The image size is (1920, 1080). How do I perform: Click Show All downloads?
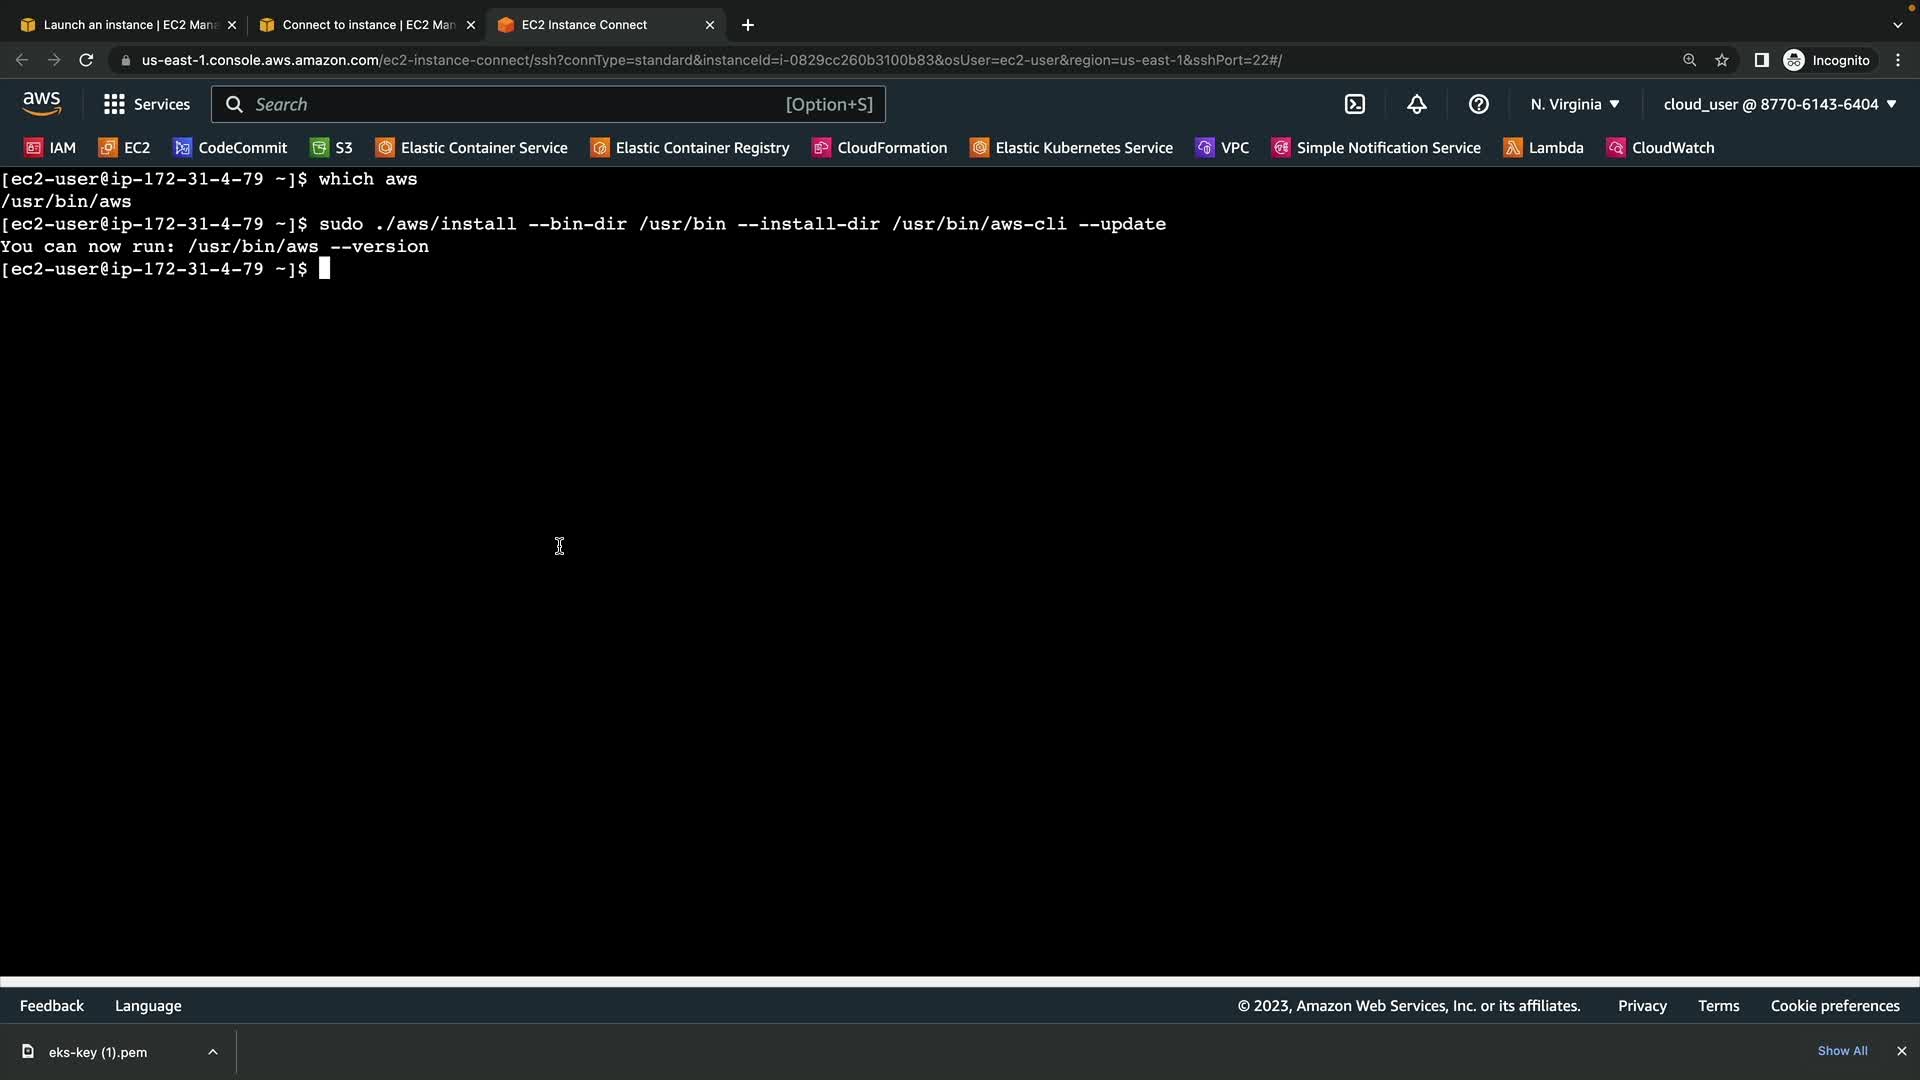(x=1842, y=1051)
